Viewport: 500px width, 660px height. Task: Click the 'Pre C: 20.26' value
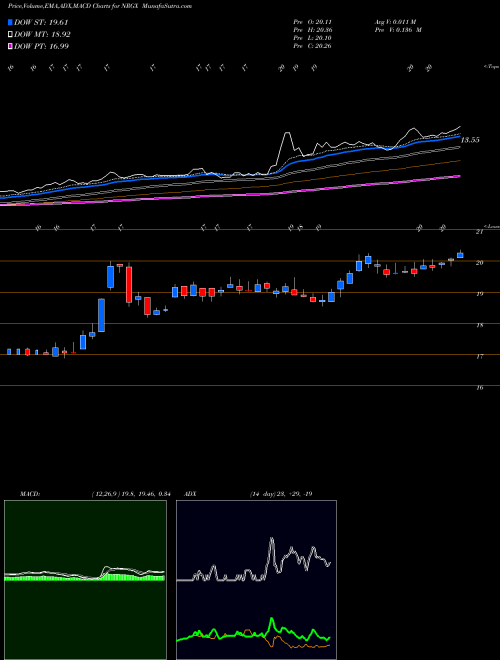(x=312, y=46)
